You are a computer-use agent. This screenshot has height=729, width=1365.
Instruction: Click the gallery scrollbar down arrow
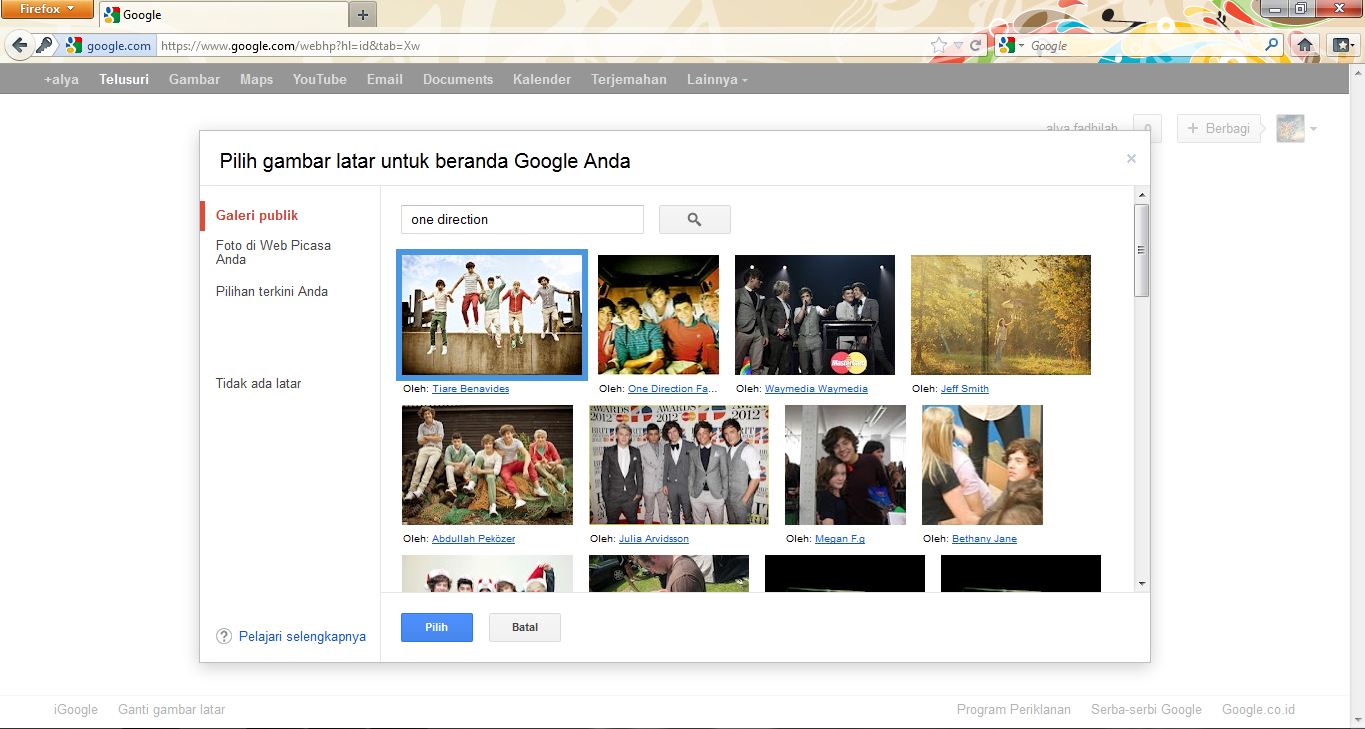(1142, 584)
